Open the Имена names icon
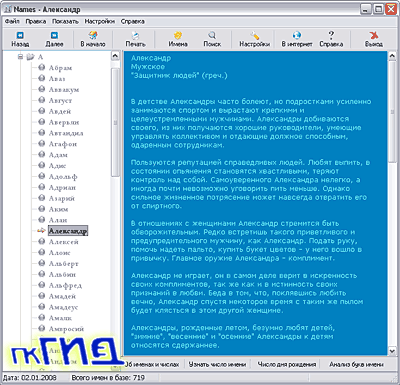 (x=178, y=35)
